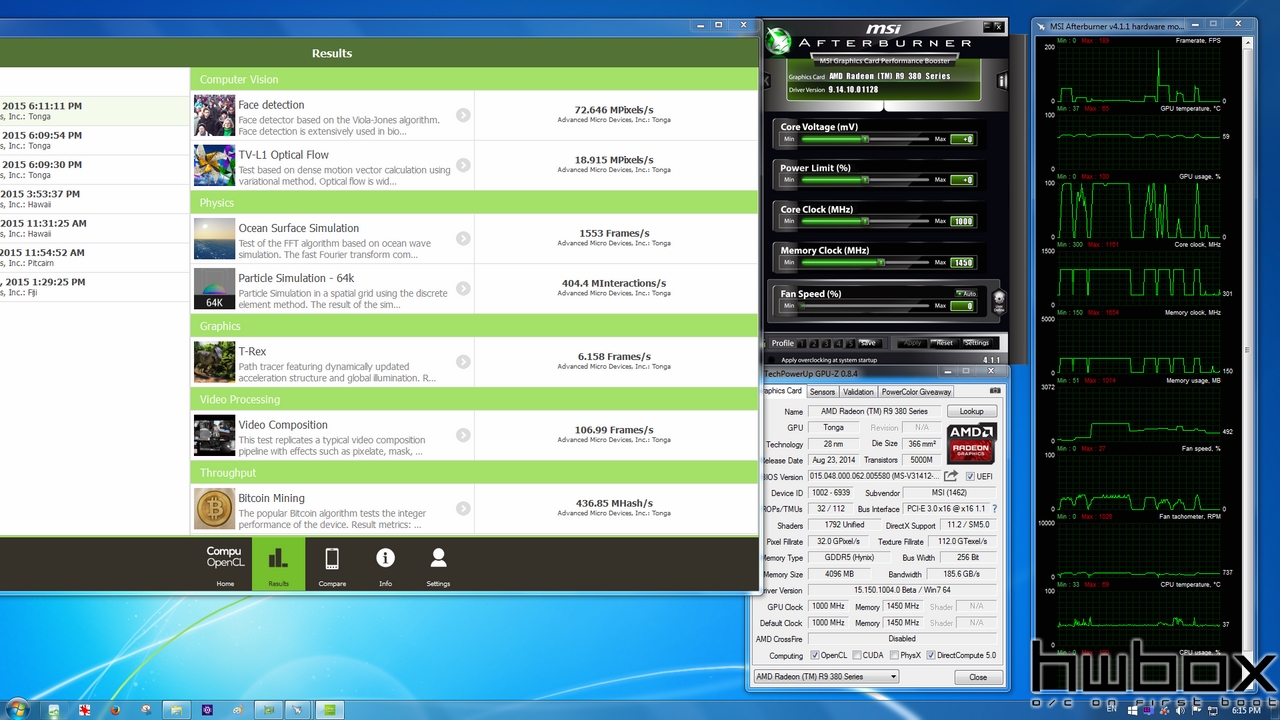
Task: Expand Ocean Surface Simulation details arrow
Action: (463, 238)
